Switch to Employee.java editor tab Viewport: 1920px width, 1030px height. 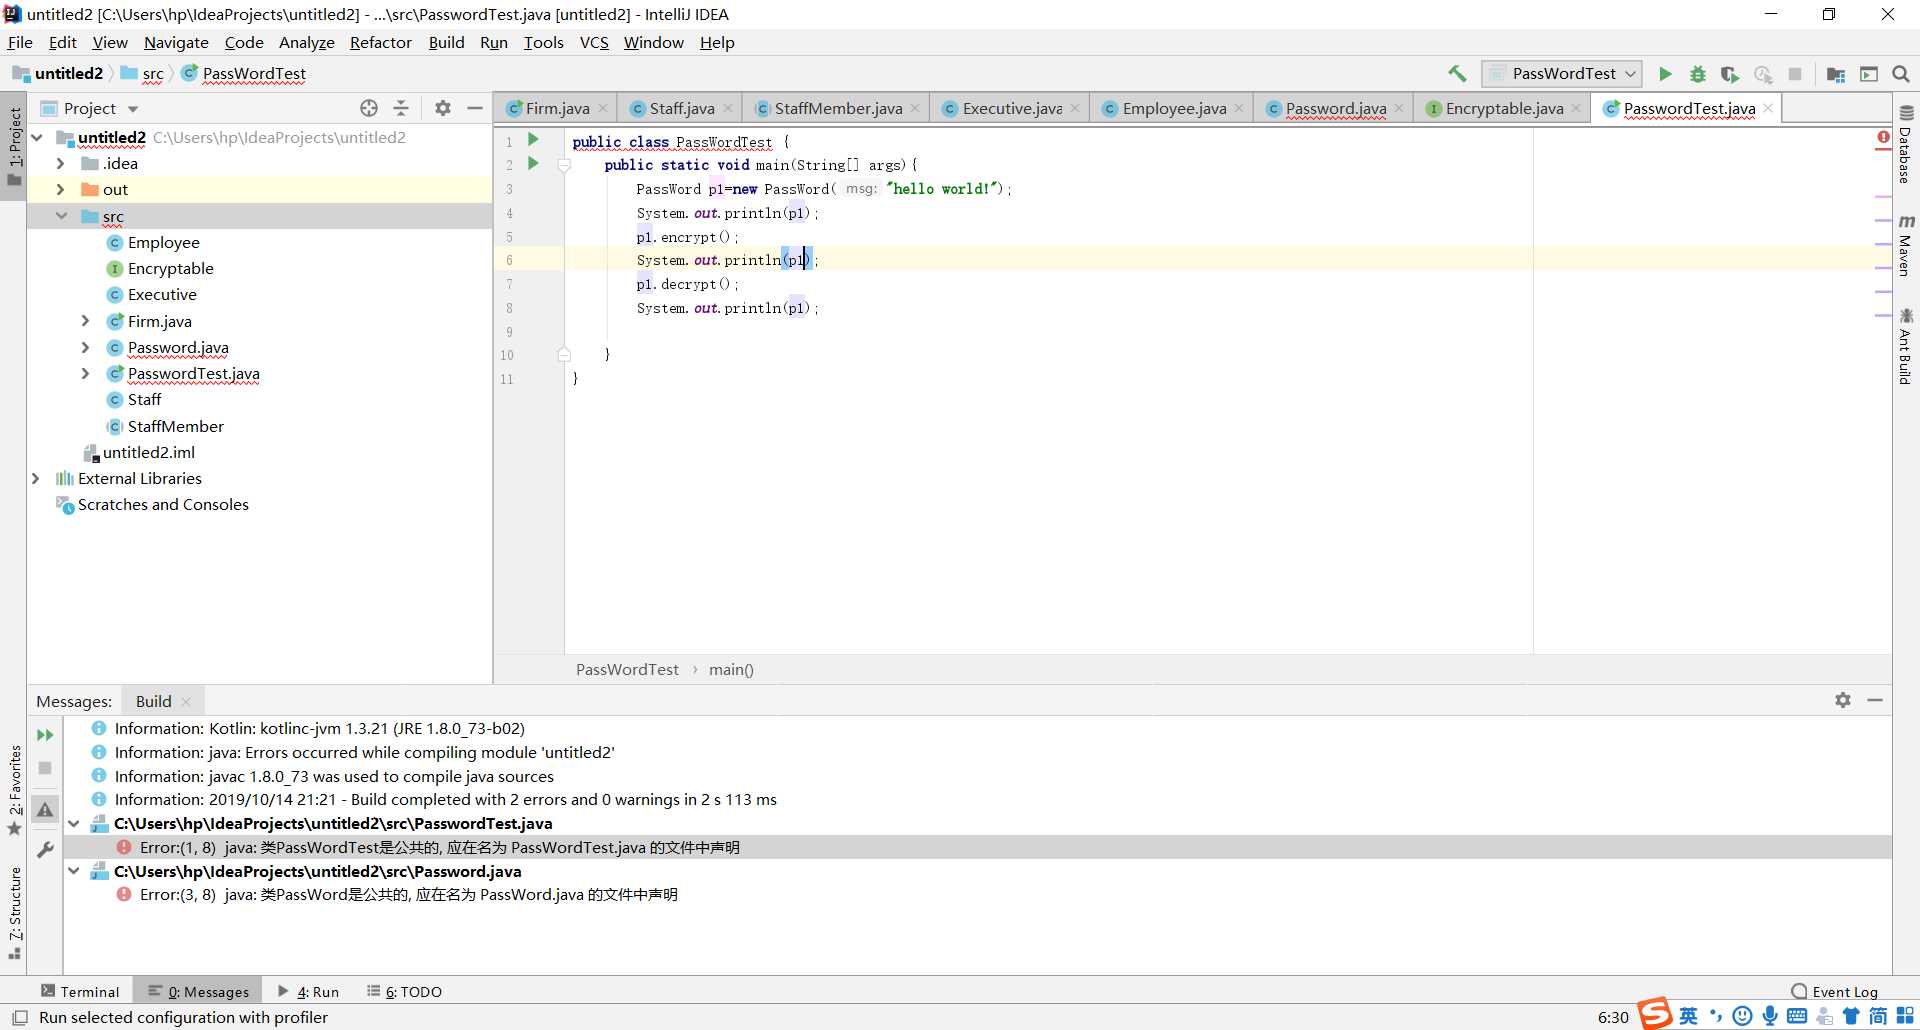click(x=1174, y=108)
